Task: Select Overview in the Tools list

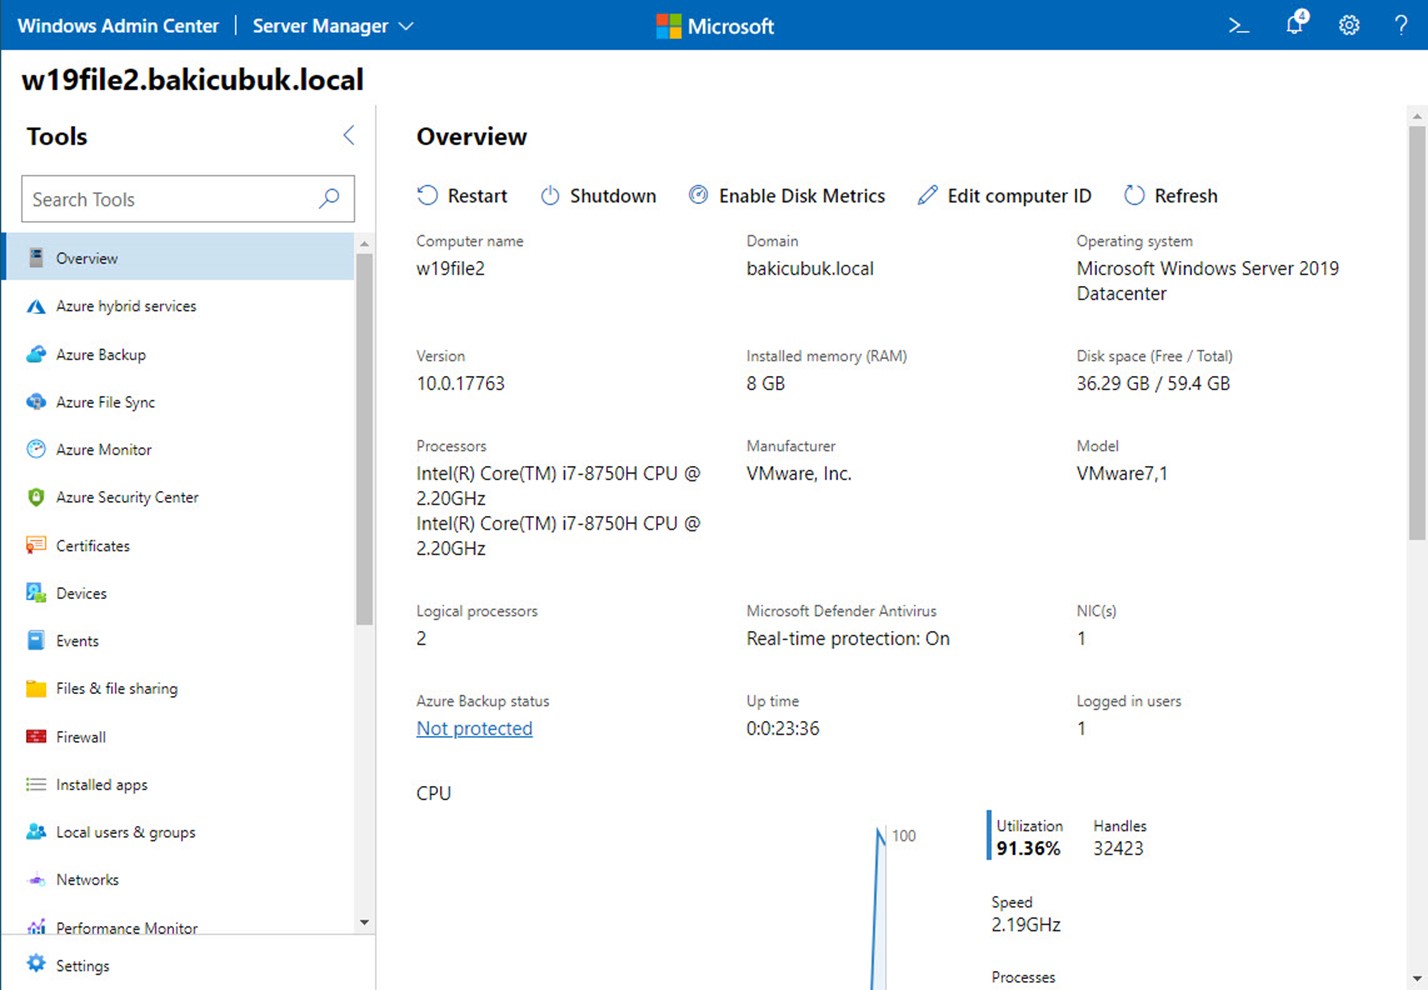Action: (179, 258)
